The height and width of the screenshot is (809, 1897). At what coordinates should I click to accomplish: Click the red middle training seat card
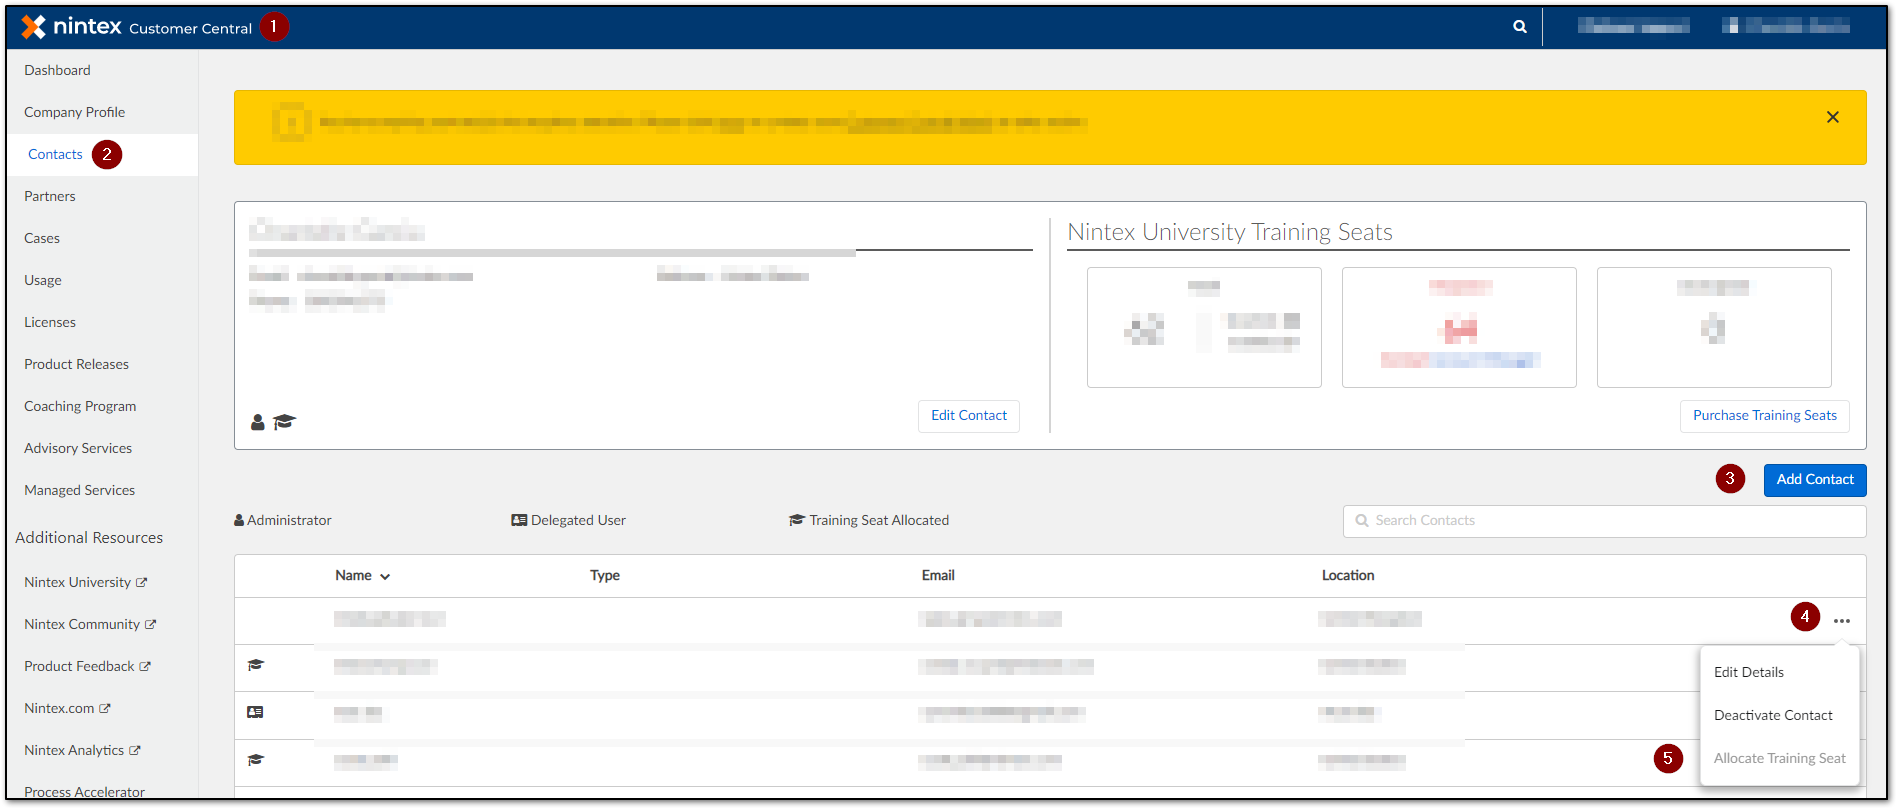[1459, 327]
